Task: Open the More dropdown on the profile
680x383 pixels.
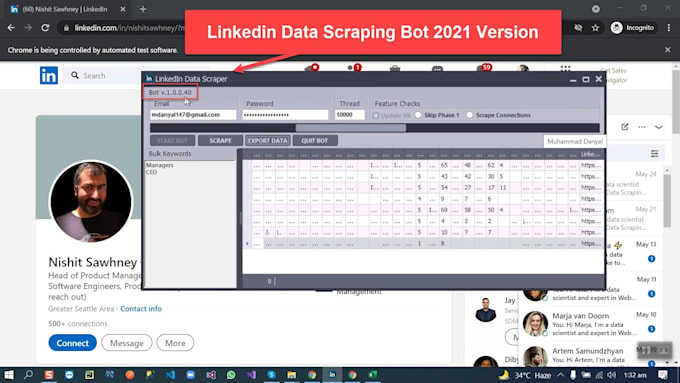Action: [175, 343]
